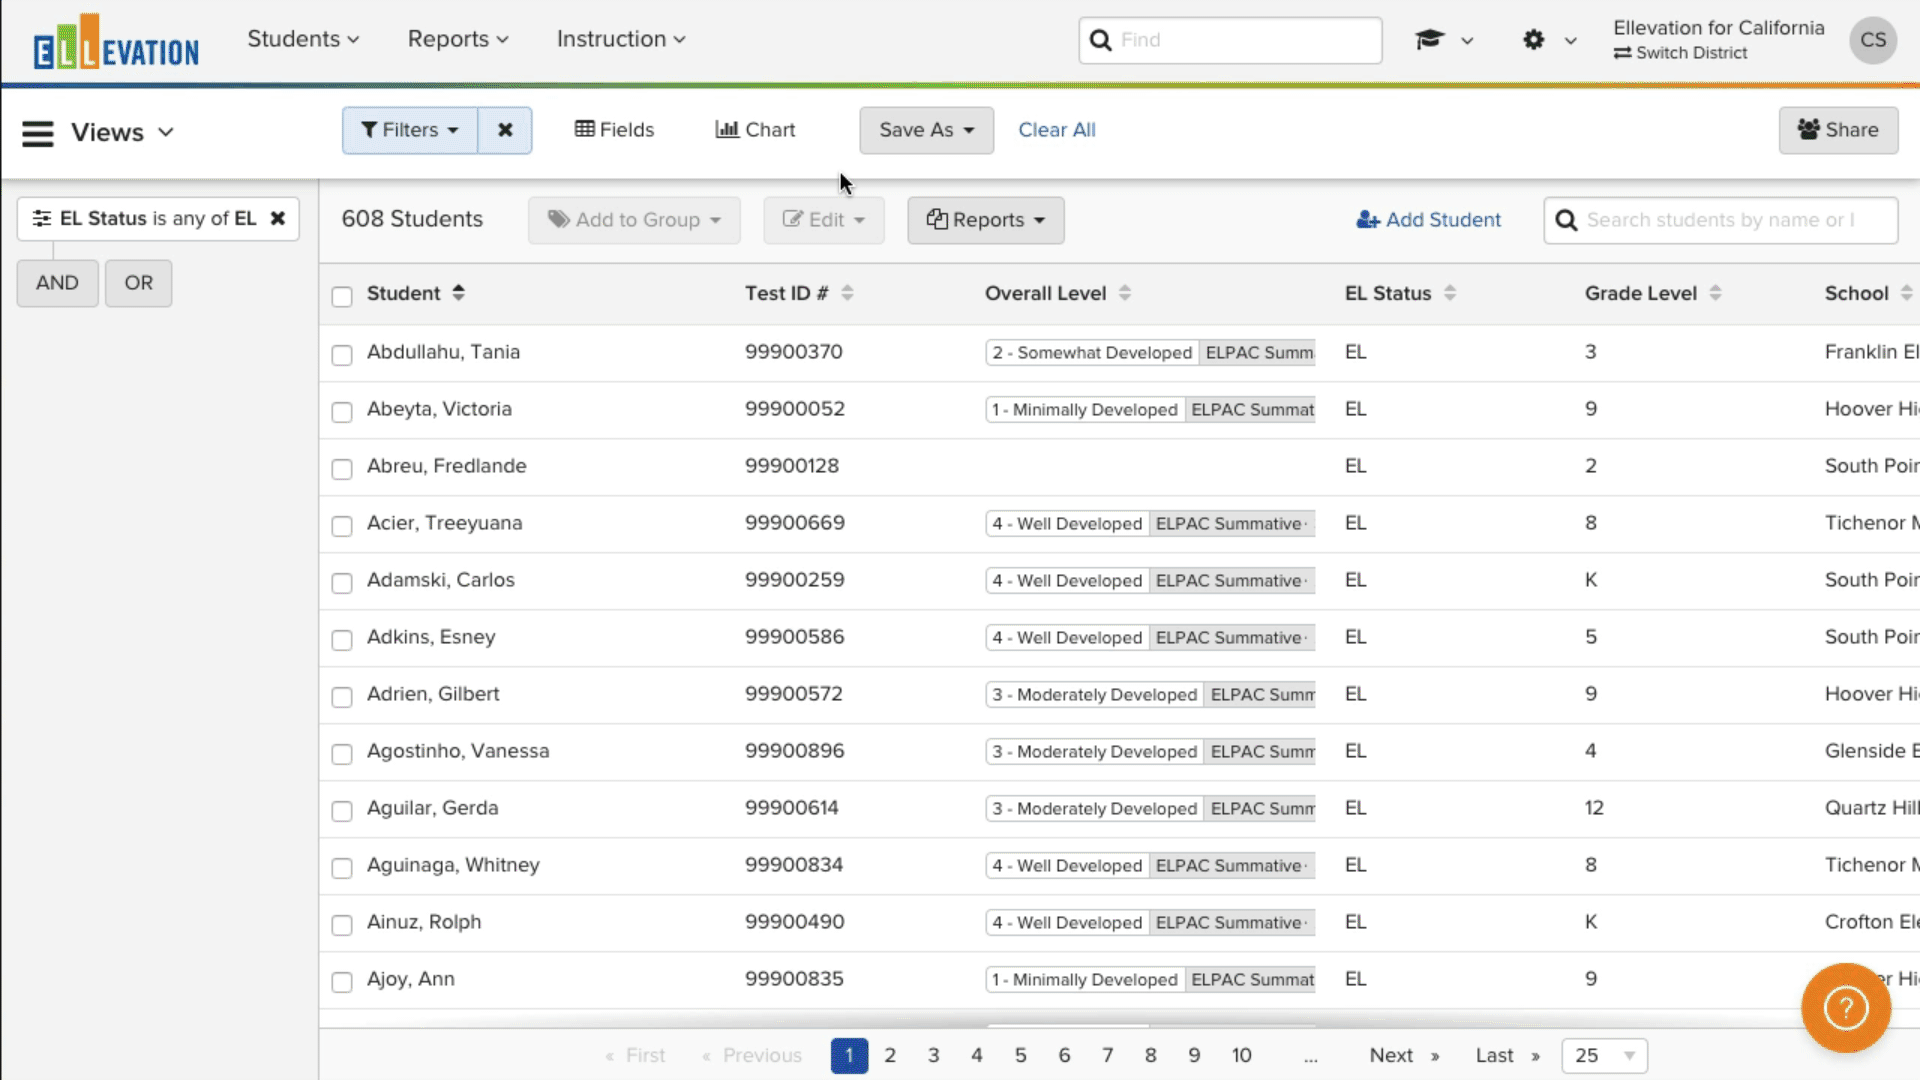Check the box for Acier, Treeyuana
The image size is (1920, 1080).
(342, 526)
